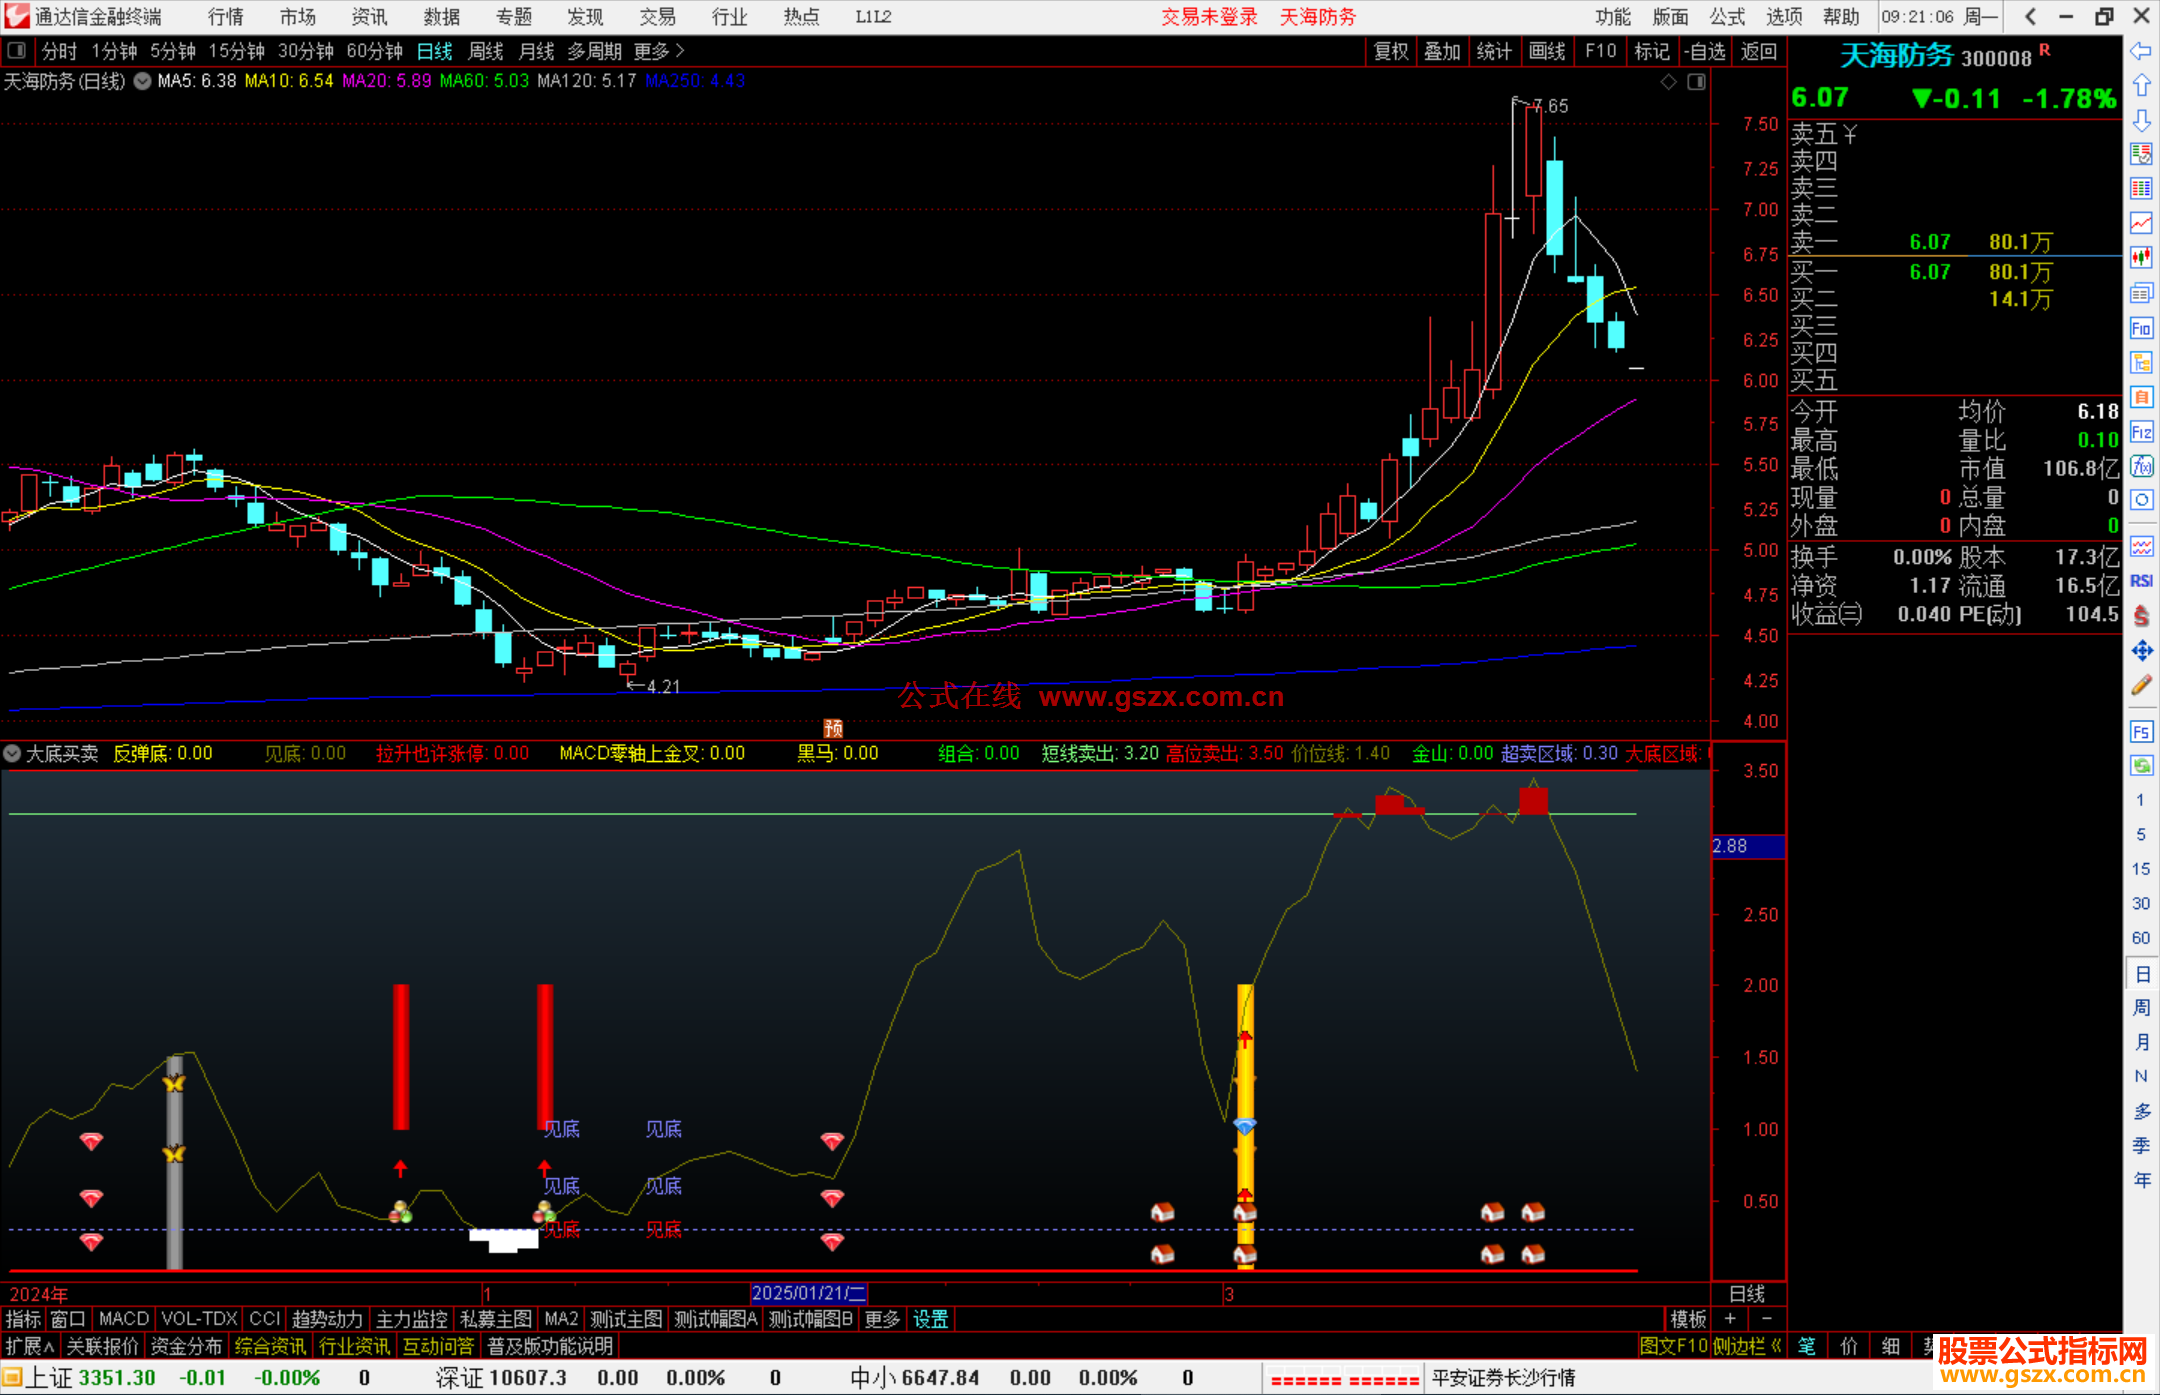
Task: Select the 主力监控 indicator tab
Action: (411, 1319)
